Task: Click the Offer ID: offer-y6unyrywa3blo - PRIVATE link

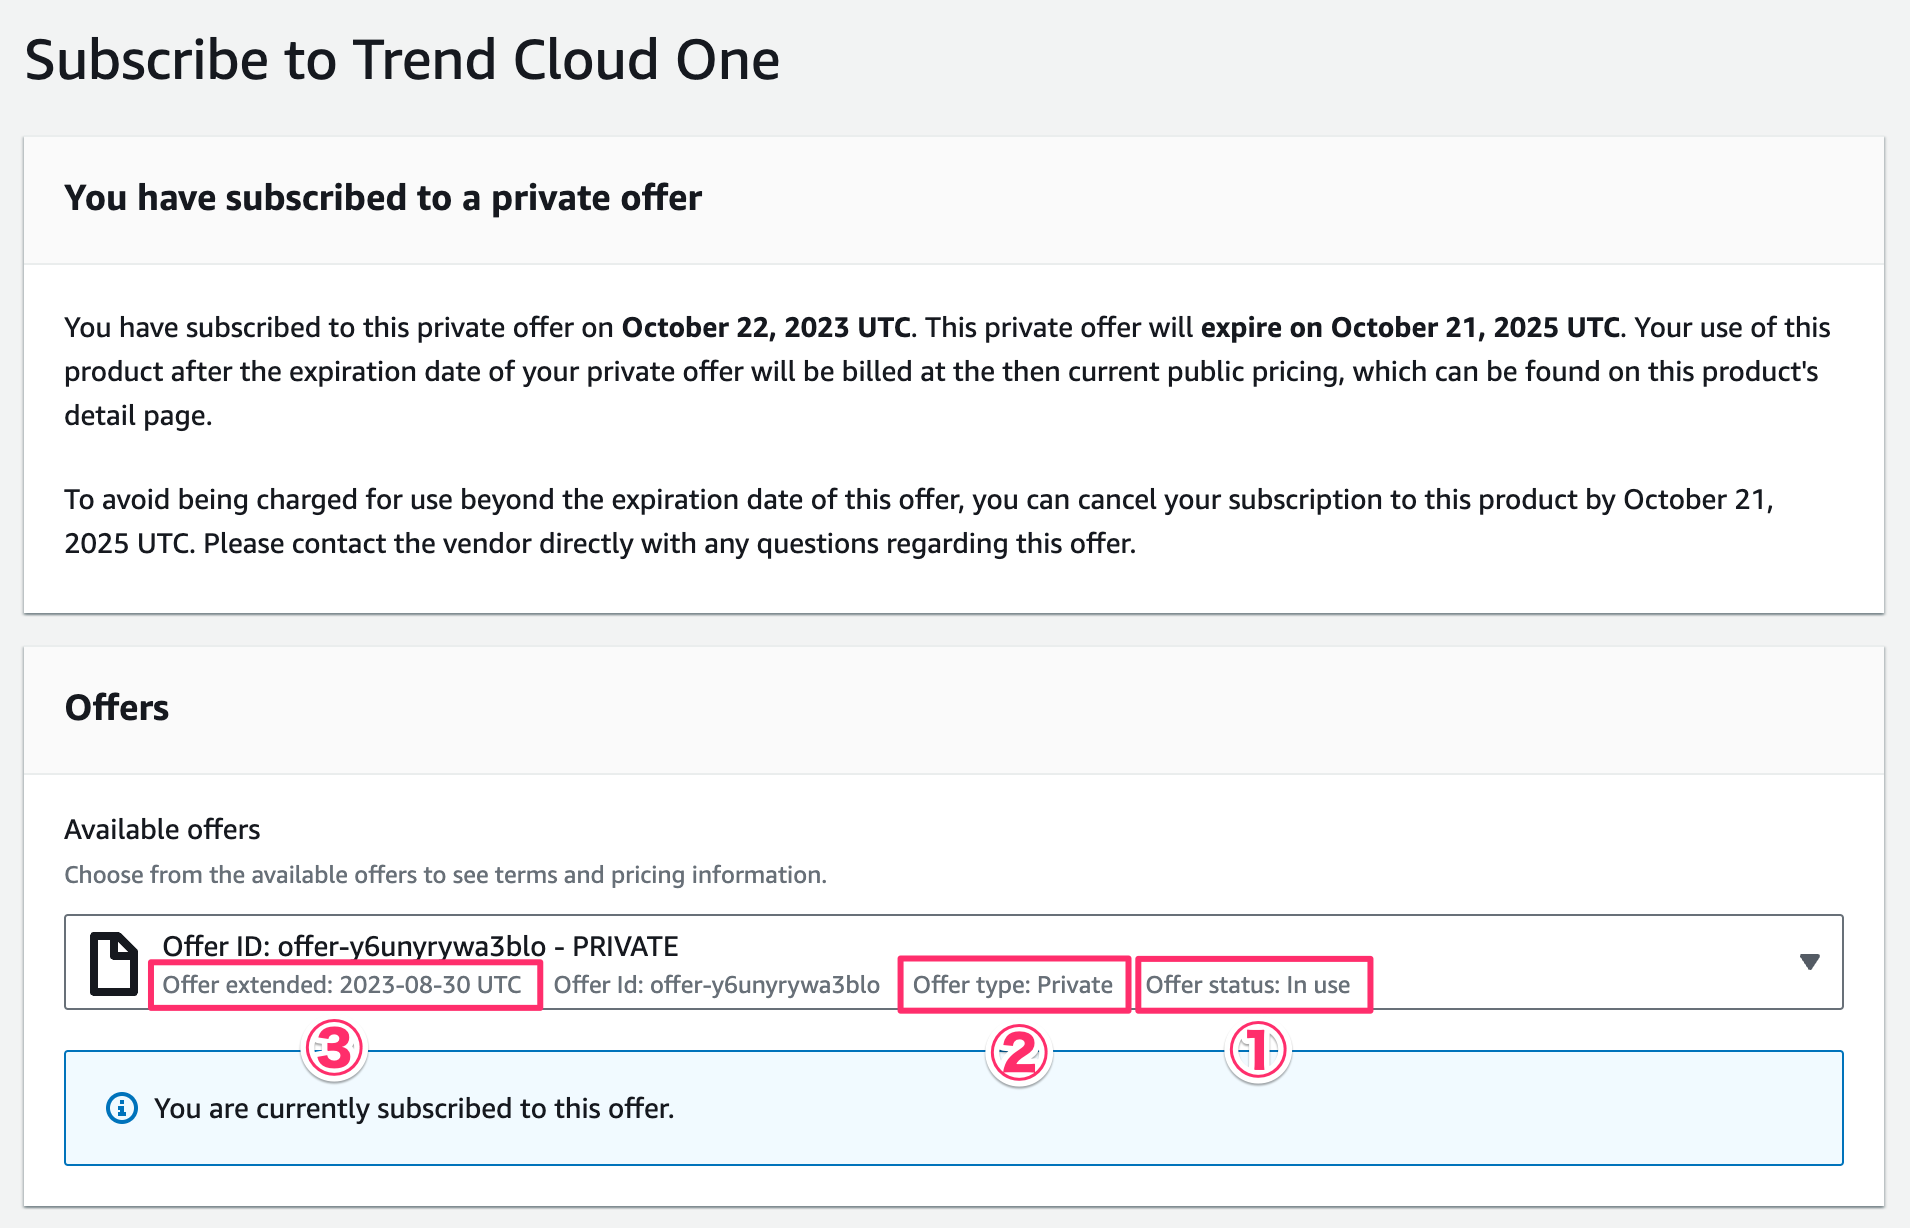Action: point(419,945)
